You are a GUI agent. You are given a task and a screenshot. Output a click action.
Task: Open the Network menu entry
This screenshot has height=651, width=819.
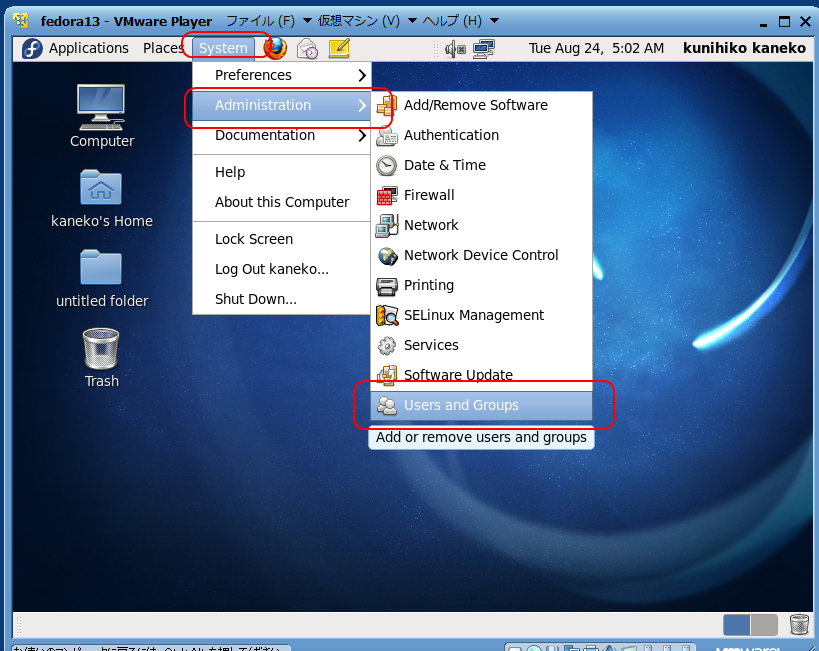(482, 225)
